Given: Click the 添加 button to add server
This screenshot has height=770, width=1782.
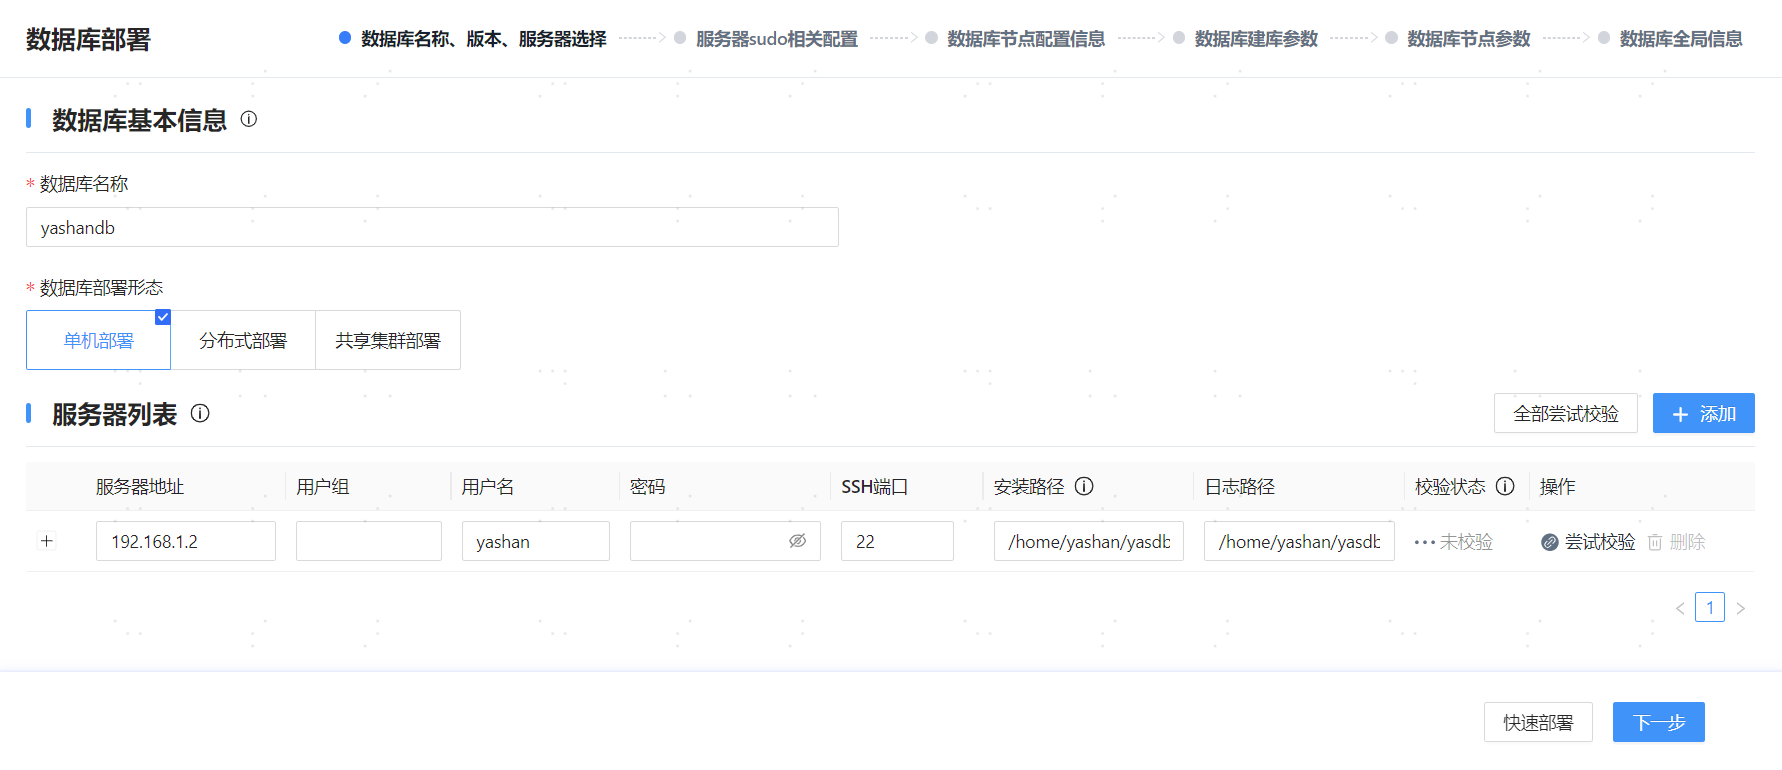Looking at the screenshot, I should pyautogui.click(x=1703, y=413).
